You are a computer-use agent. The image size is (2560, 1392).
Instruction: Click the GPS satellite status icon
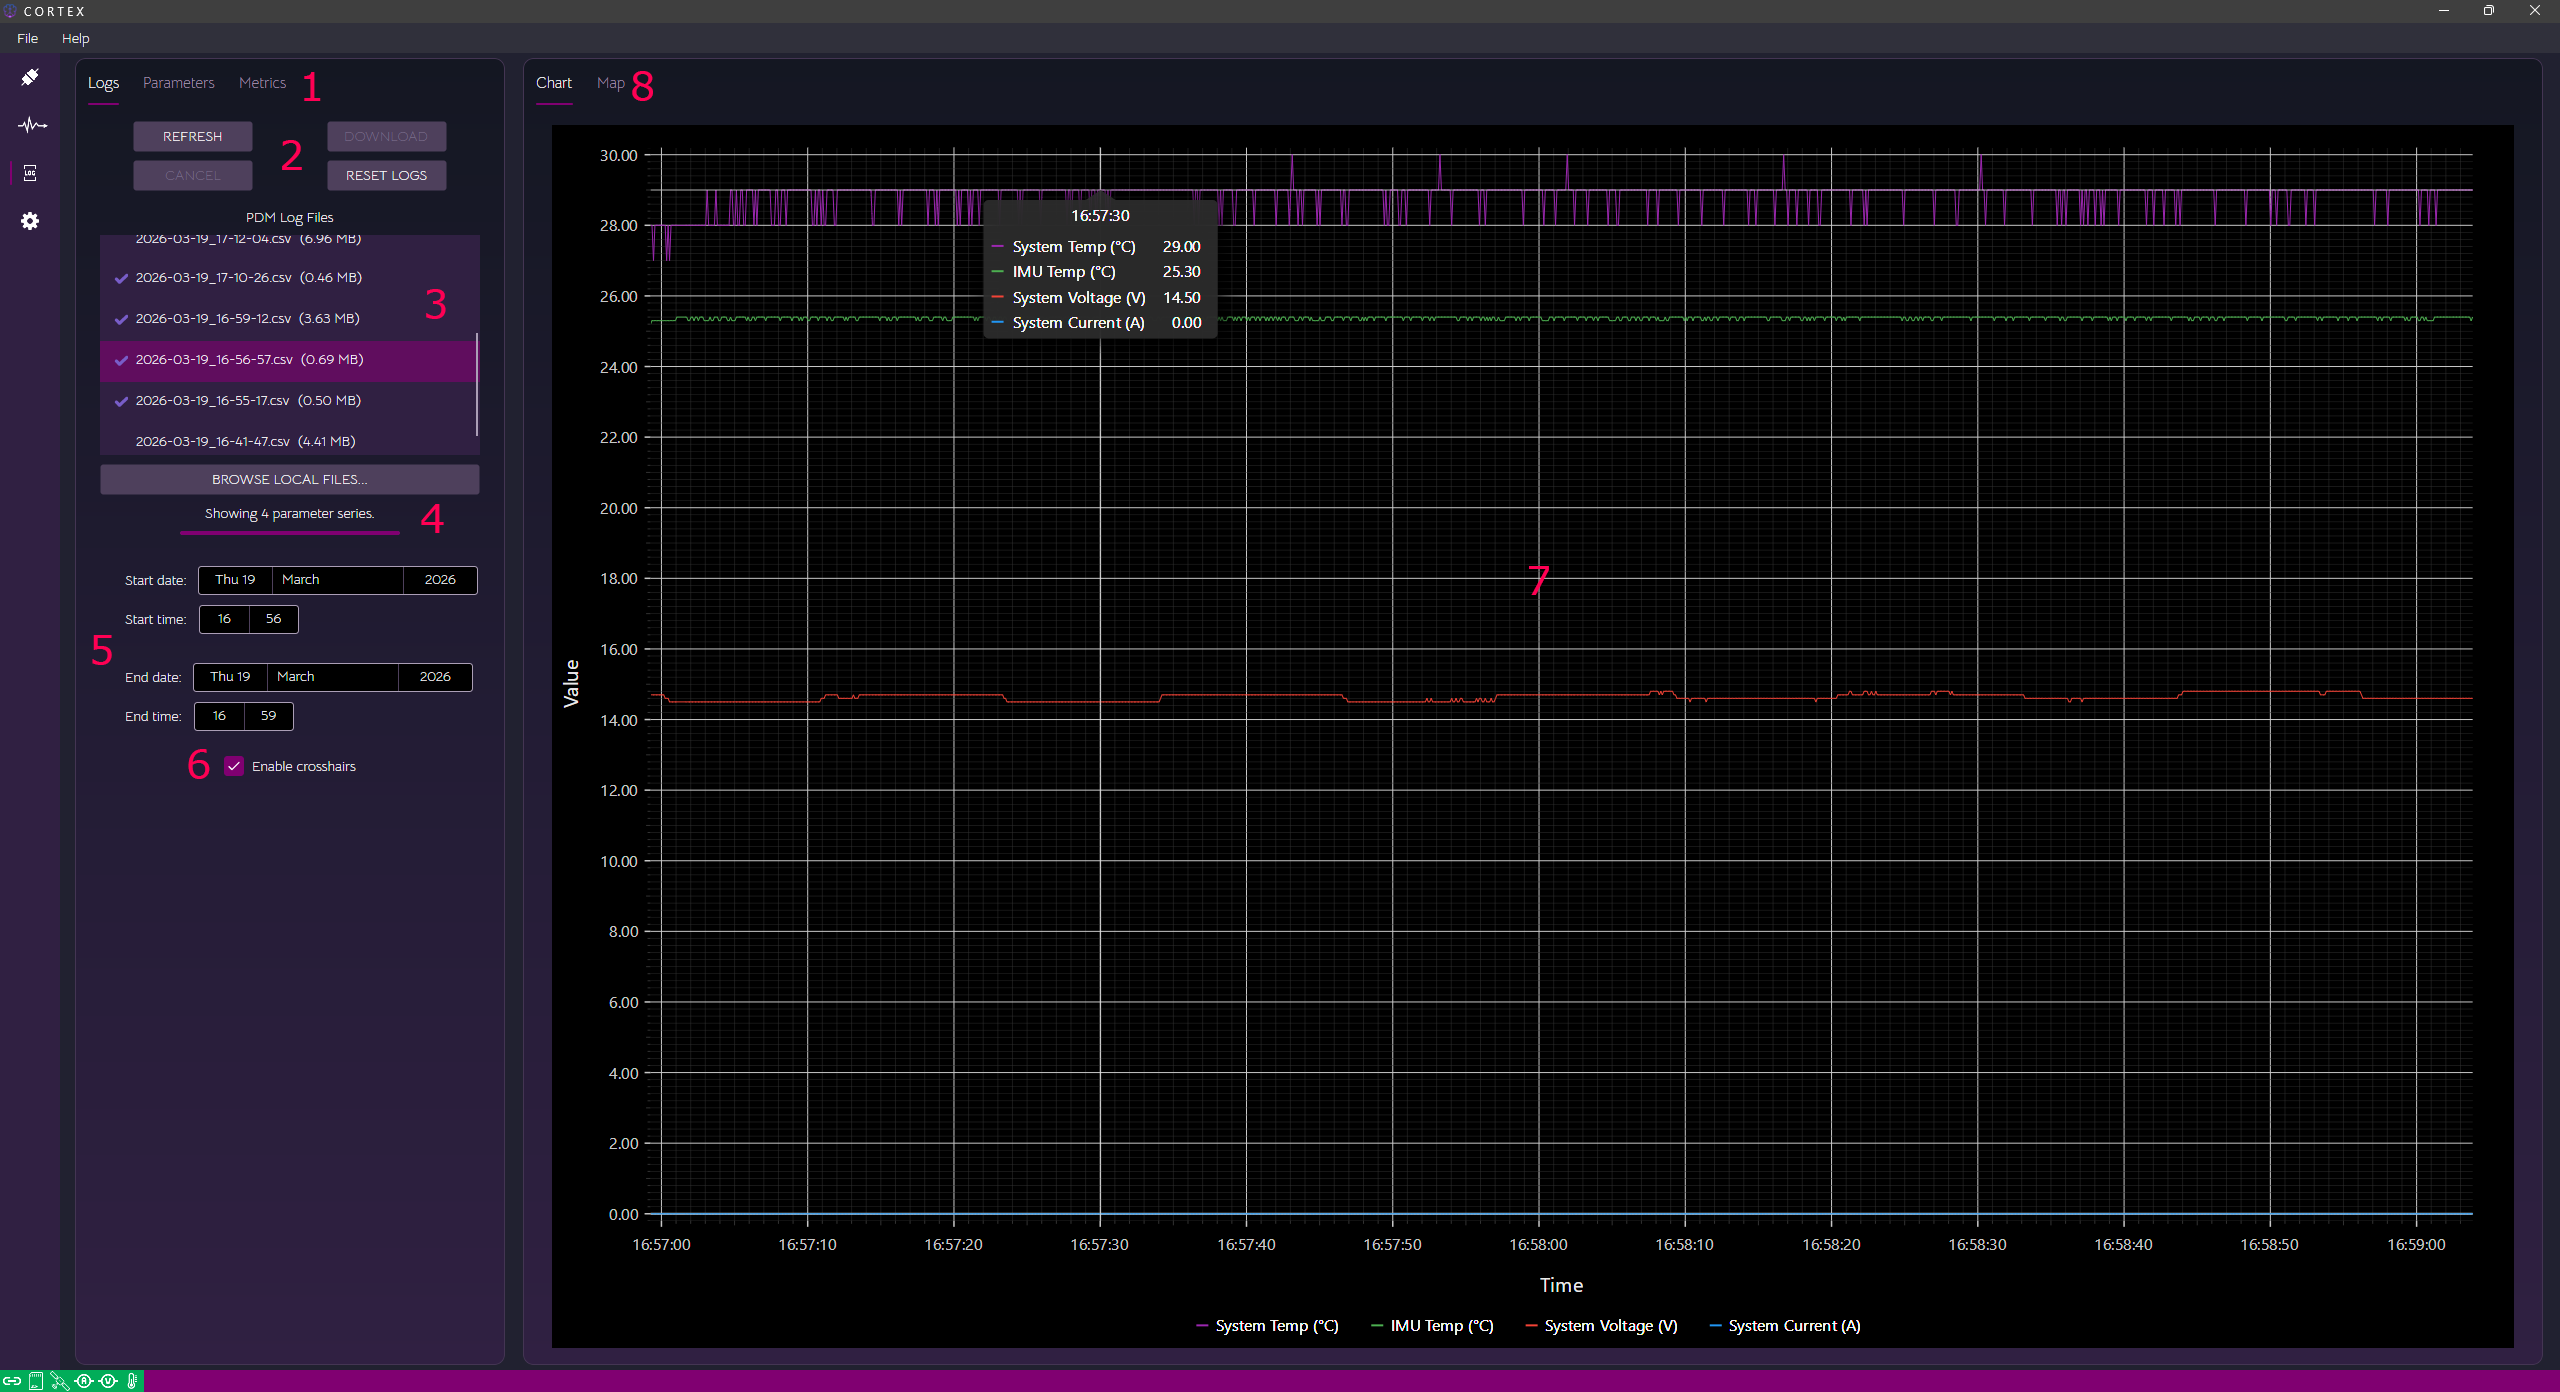[60, 1381]
